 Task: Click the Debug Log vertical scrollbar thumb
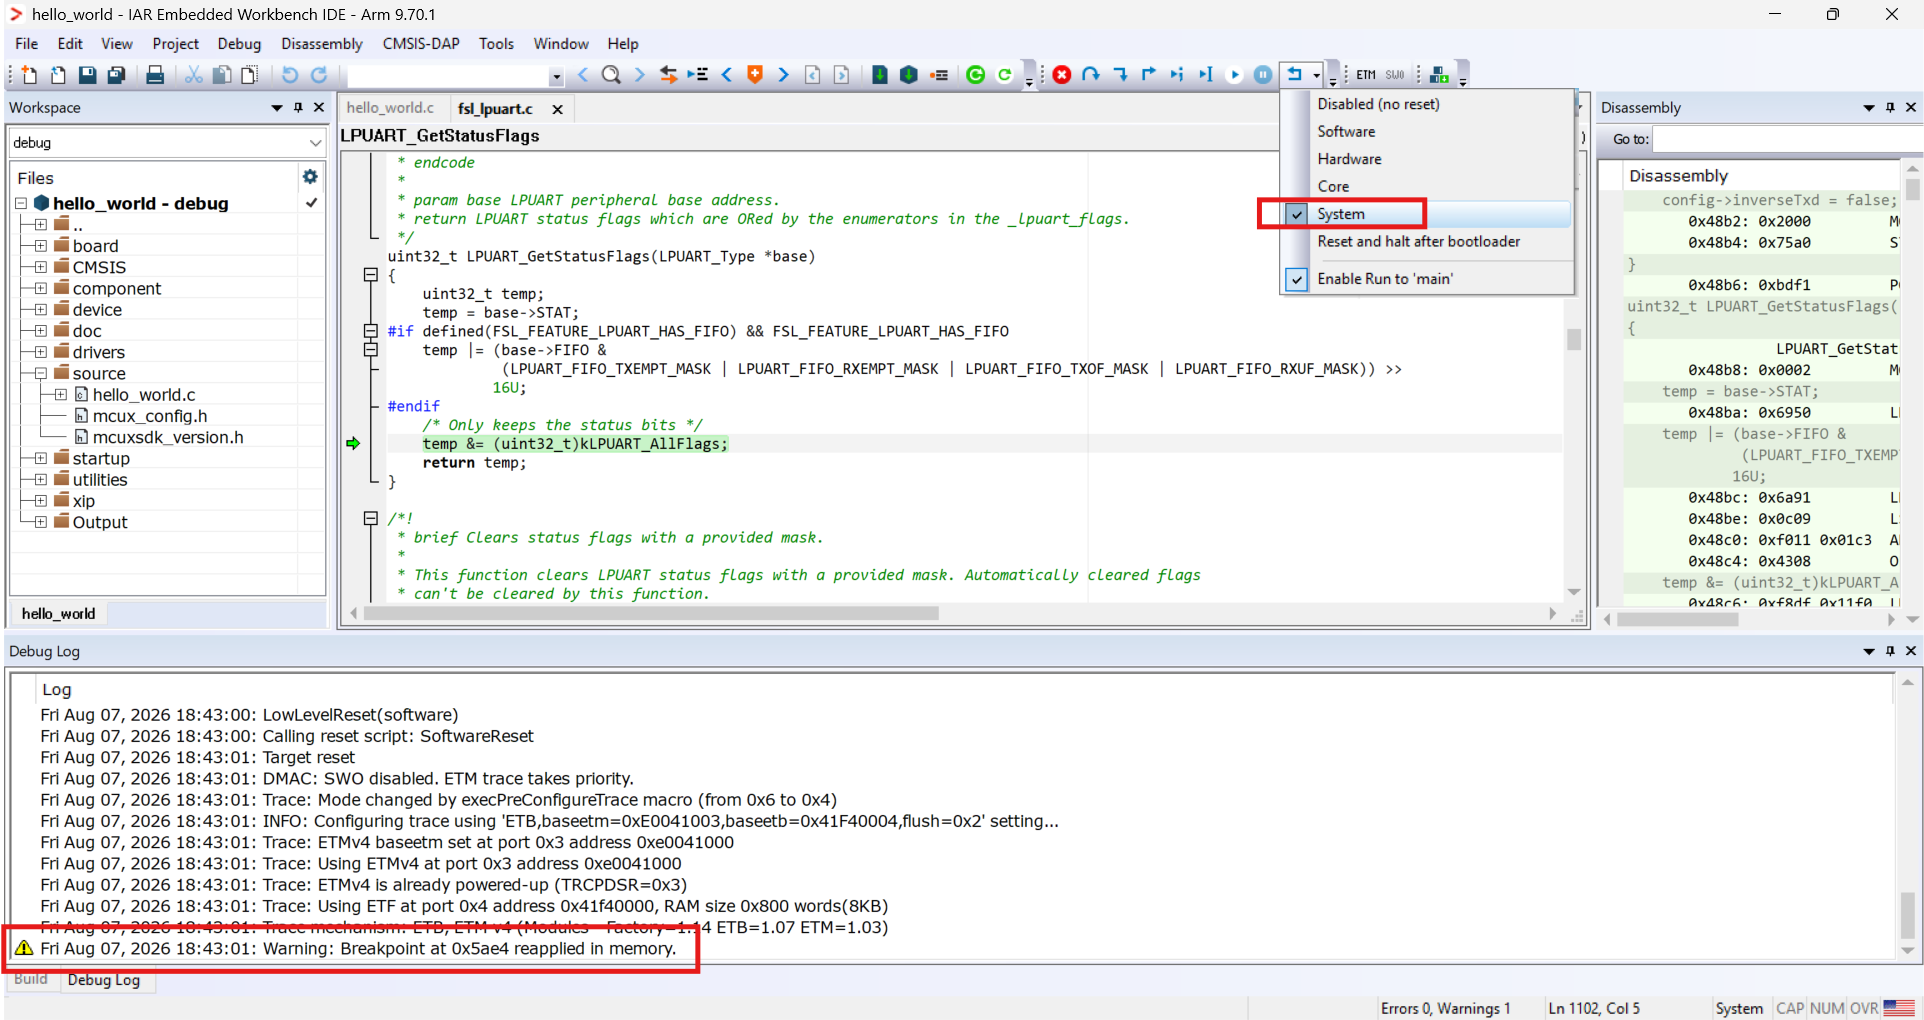(1908, 915)
